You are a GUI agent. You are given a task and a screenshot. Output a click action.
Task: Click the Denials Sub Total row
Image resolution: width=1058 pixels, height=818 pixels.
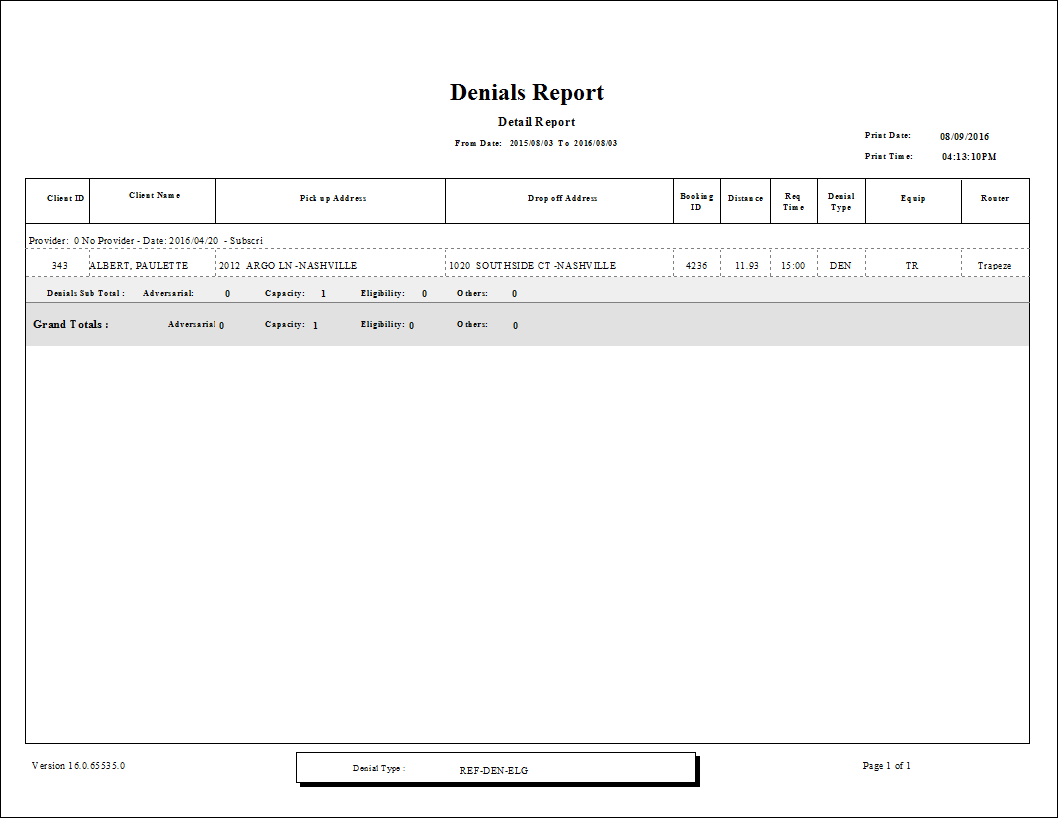pos(81,292)
